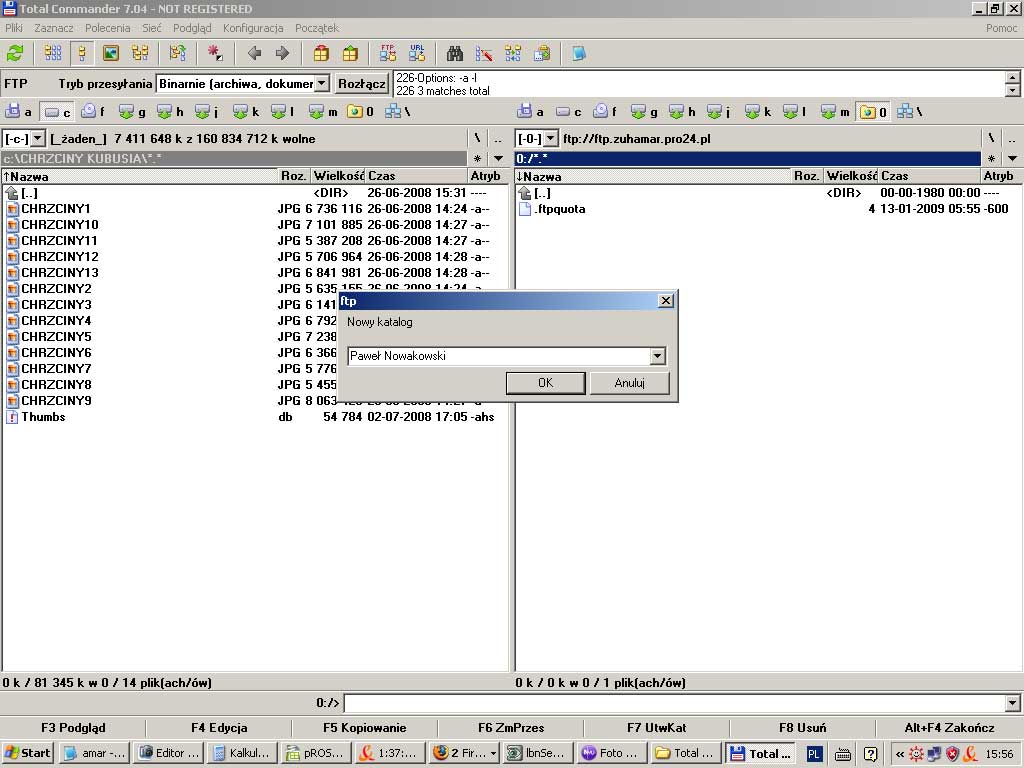Expand the Nowy katalog name combo box arrow
1024x768 pixels.
657,356
